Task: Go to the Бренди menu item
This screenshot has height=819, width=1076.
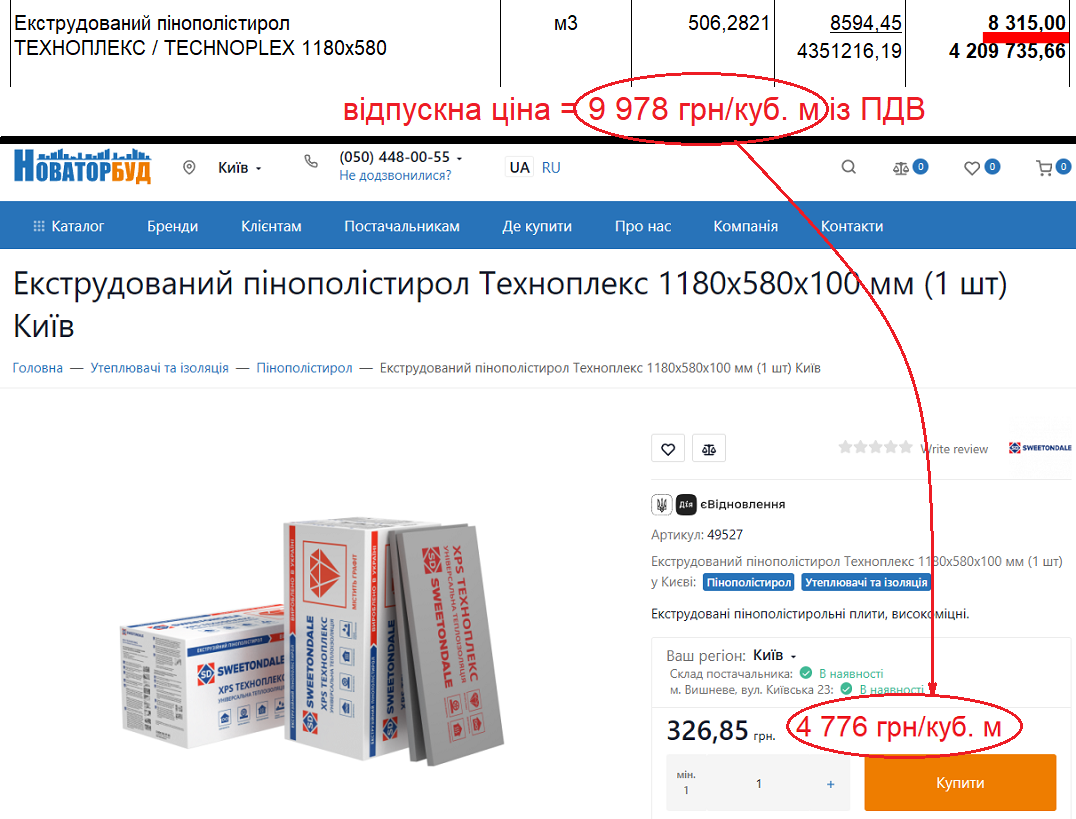Action: (172, 226)
